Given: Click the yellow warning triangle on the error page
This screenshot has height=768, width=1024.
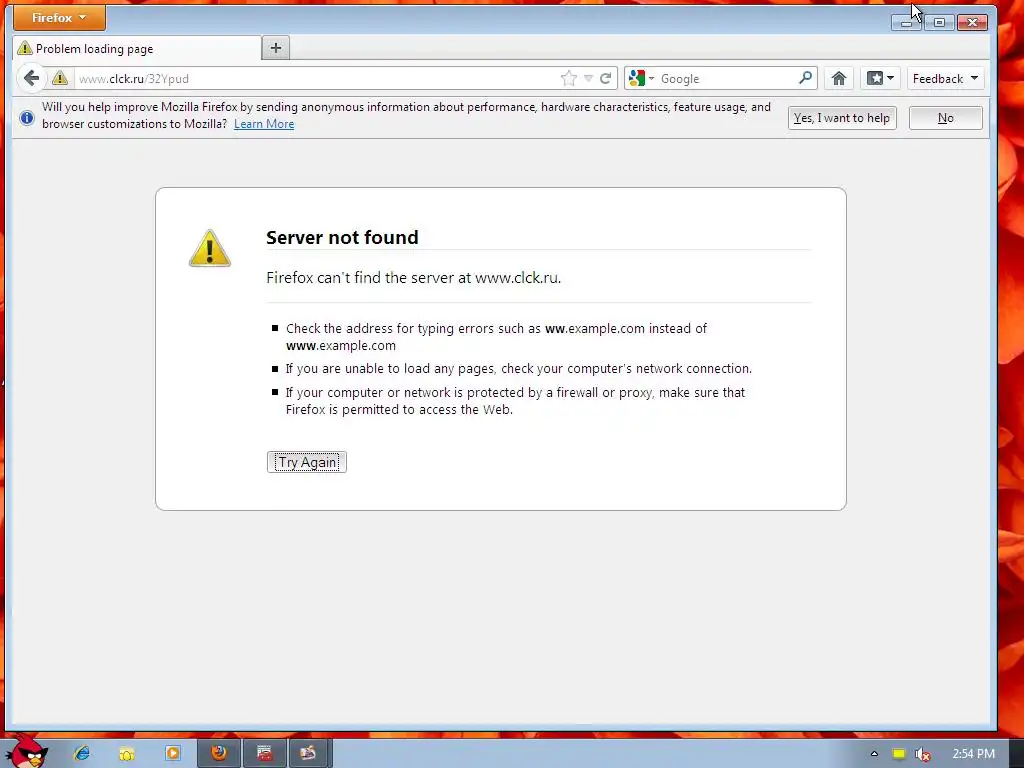Looking at the screenshot, I should (x=210, y=248).
